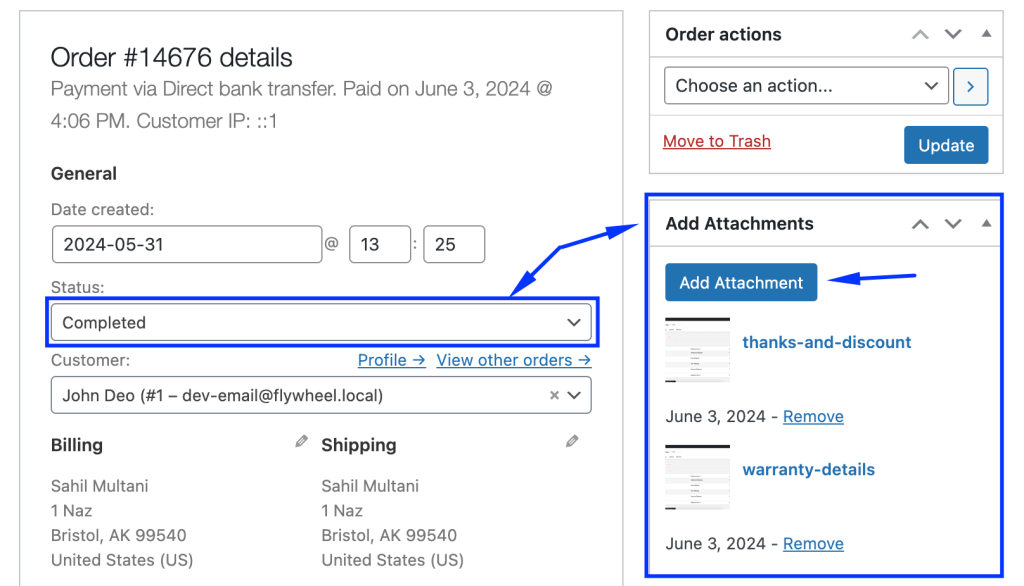Move Order actions panel down
Screen dimensions: 1024x586
(953, 34)
